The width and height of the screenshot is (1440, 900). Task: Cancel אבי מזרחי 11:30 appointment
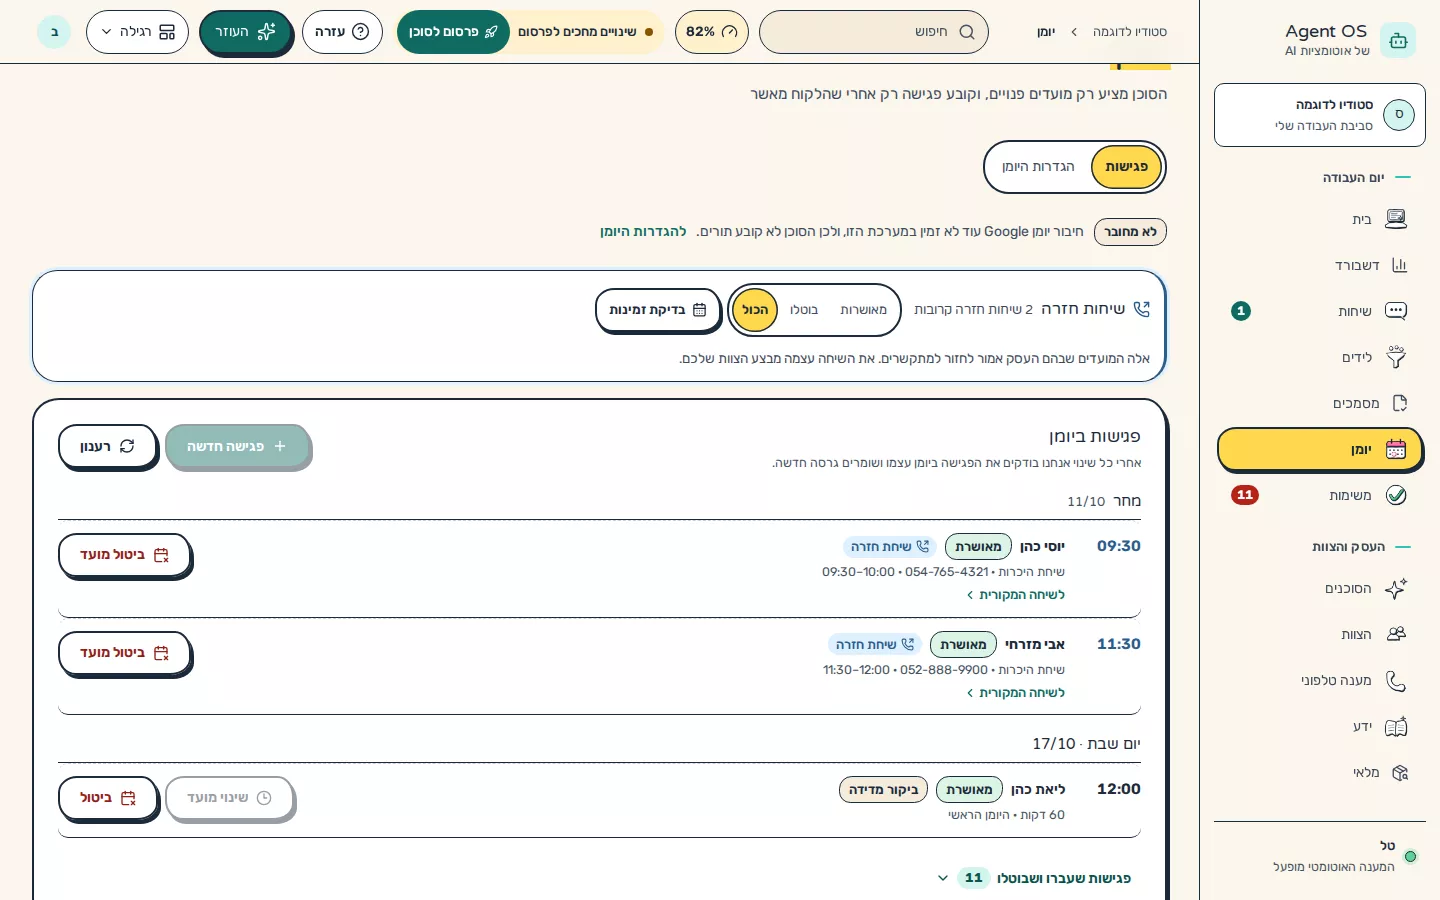(x=124, y=653)
